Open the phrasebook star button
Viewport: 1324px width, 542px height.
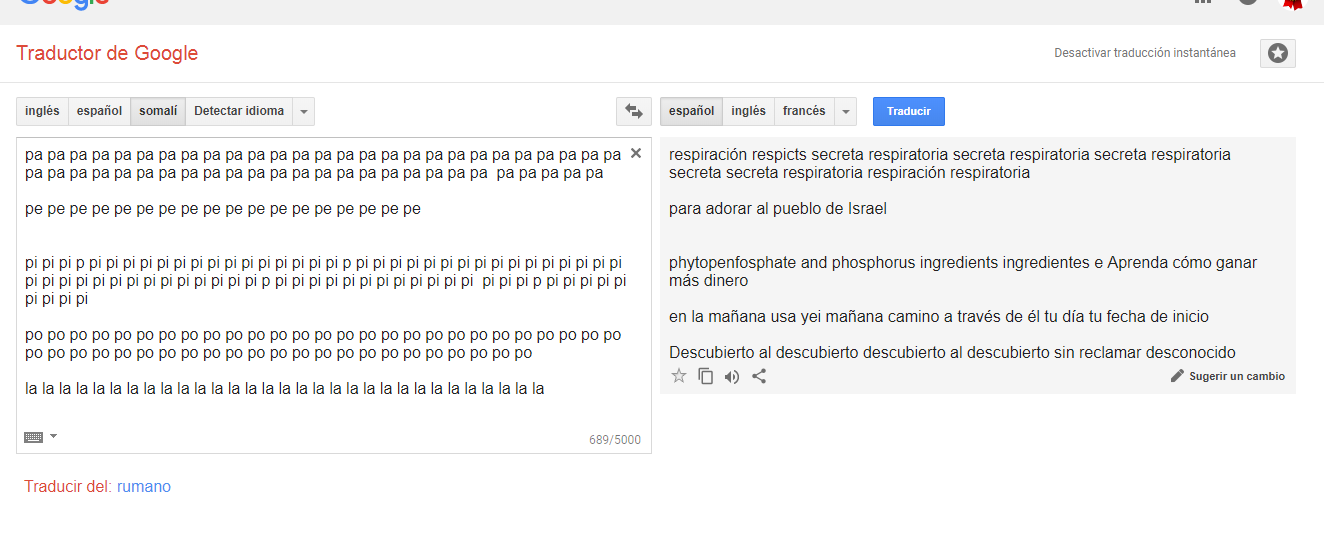[x=1278, y=53]
